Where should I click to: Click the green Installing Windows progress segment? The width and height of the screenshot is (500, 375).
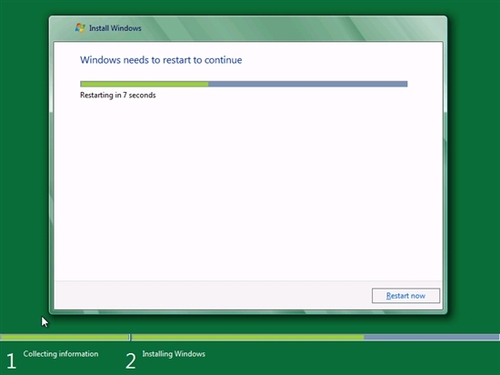point(248,337)
